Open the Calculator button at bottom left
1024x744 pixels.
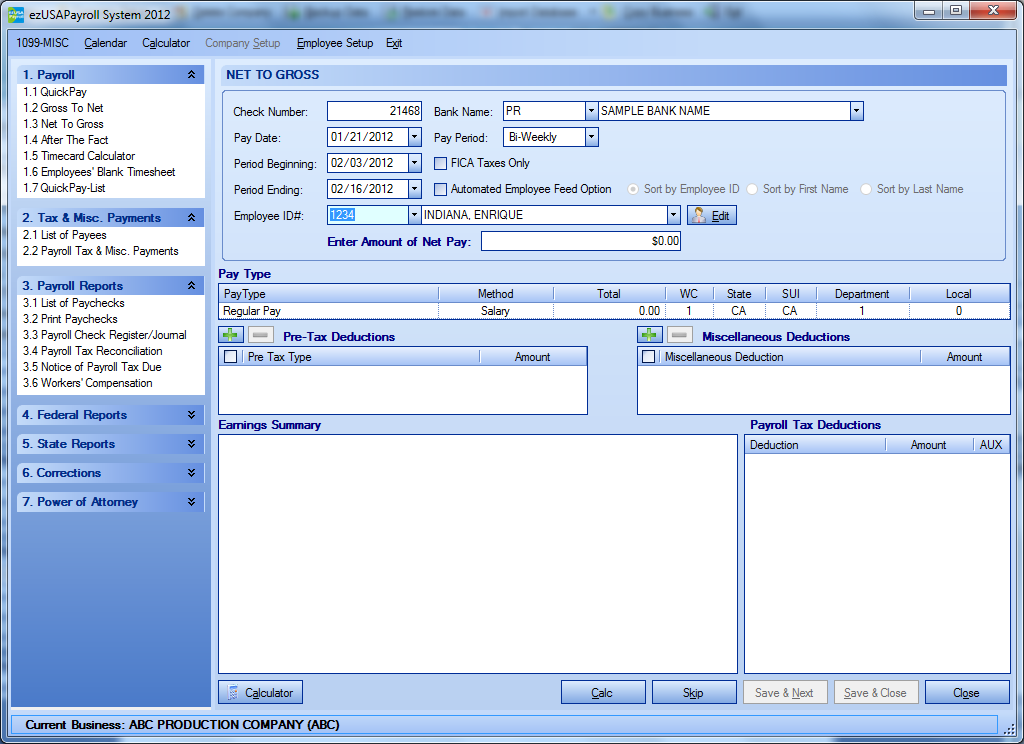260,692
